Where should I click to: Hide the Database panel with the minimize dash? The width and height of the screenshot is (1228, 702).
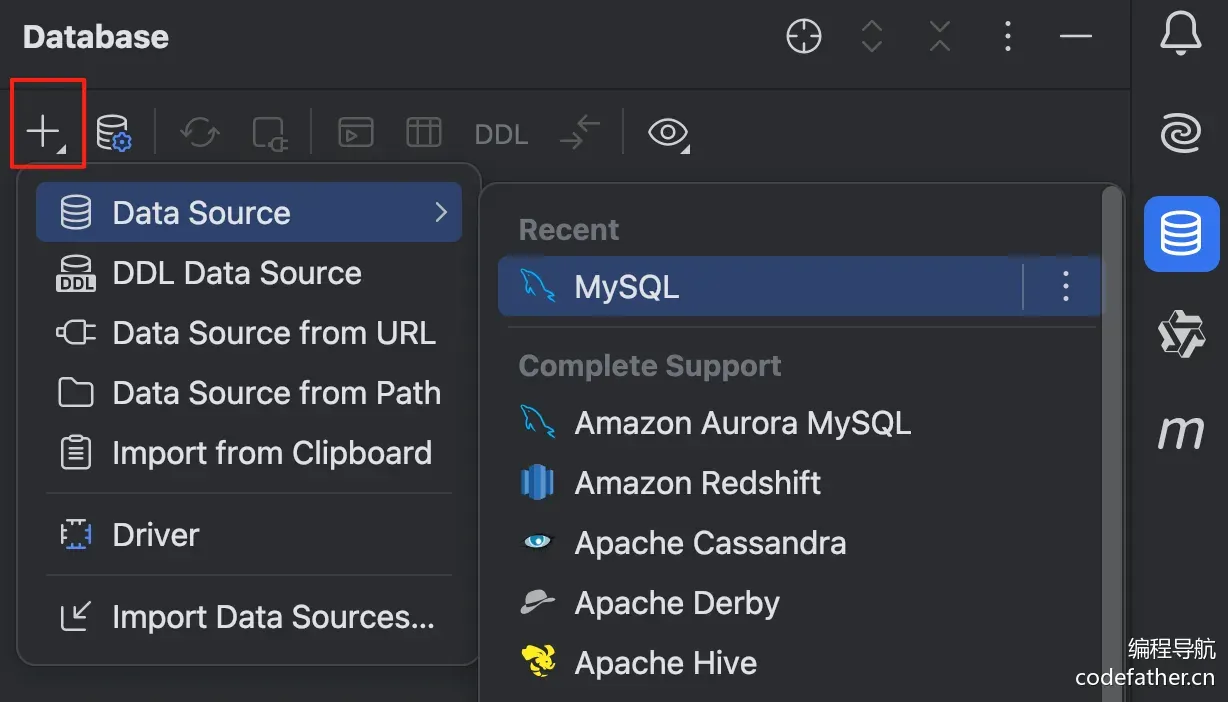1076,37
